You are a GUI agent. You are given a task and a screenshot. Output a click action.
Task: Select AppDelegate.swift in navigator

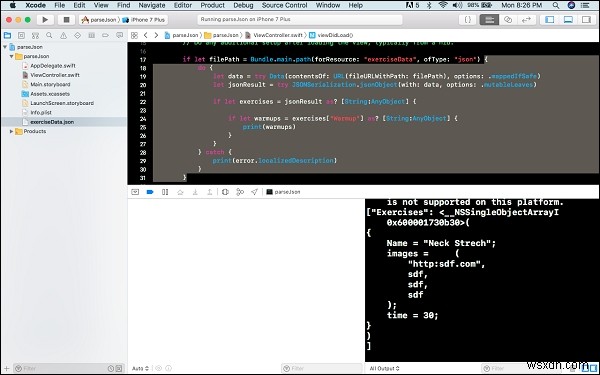pyautogui.click(x=53, y=66)
